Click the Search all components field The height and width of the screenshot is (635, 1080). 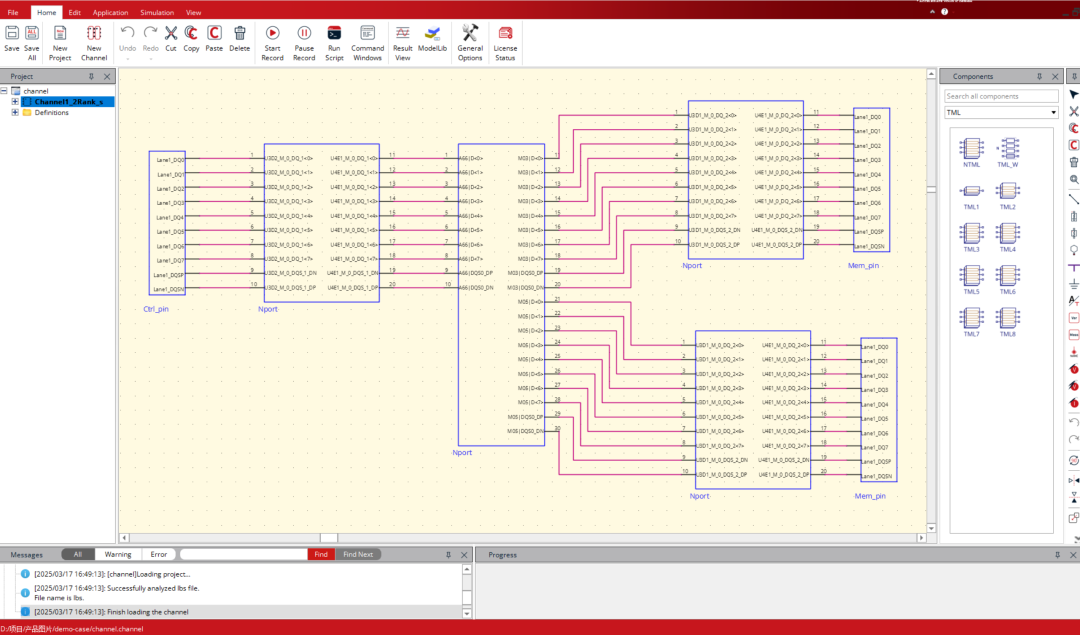tap(1001, 96)
